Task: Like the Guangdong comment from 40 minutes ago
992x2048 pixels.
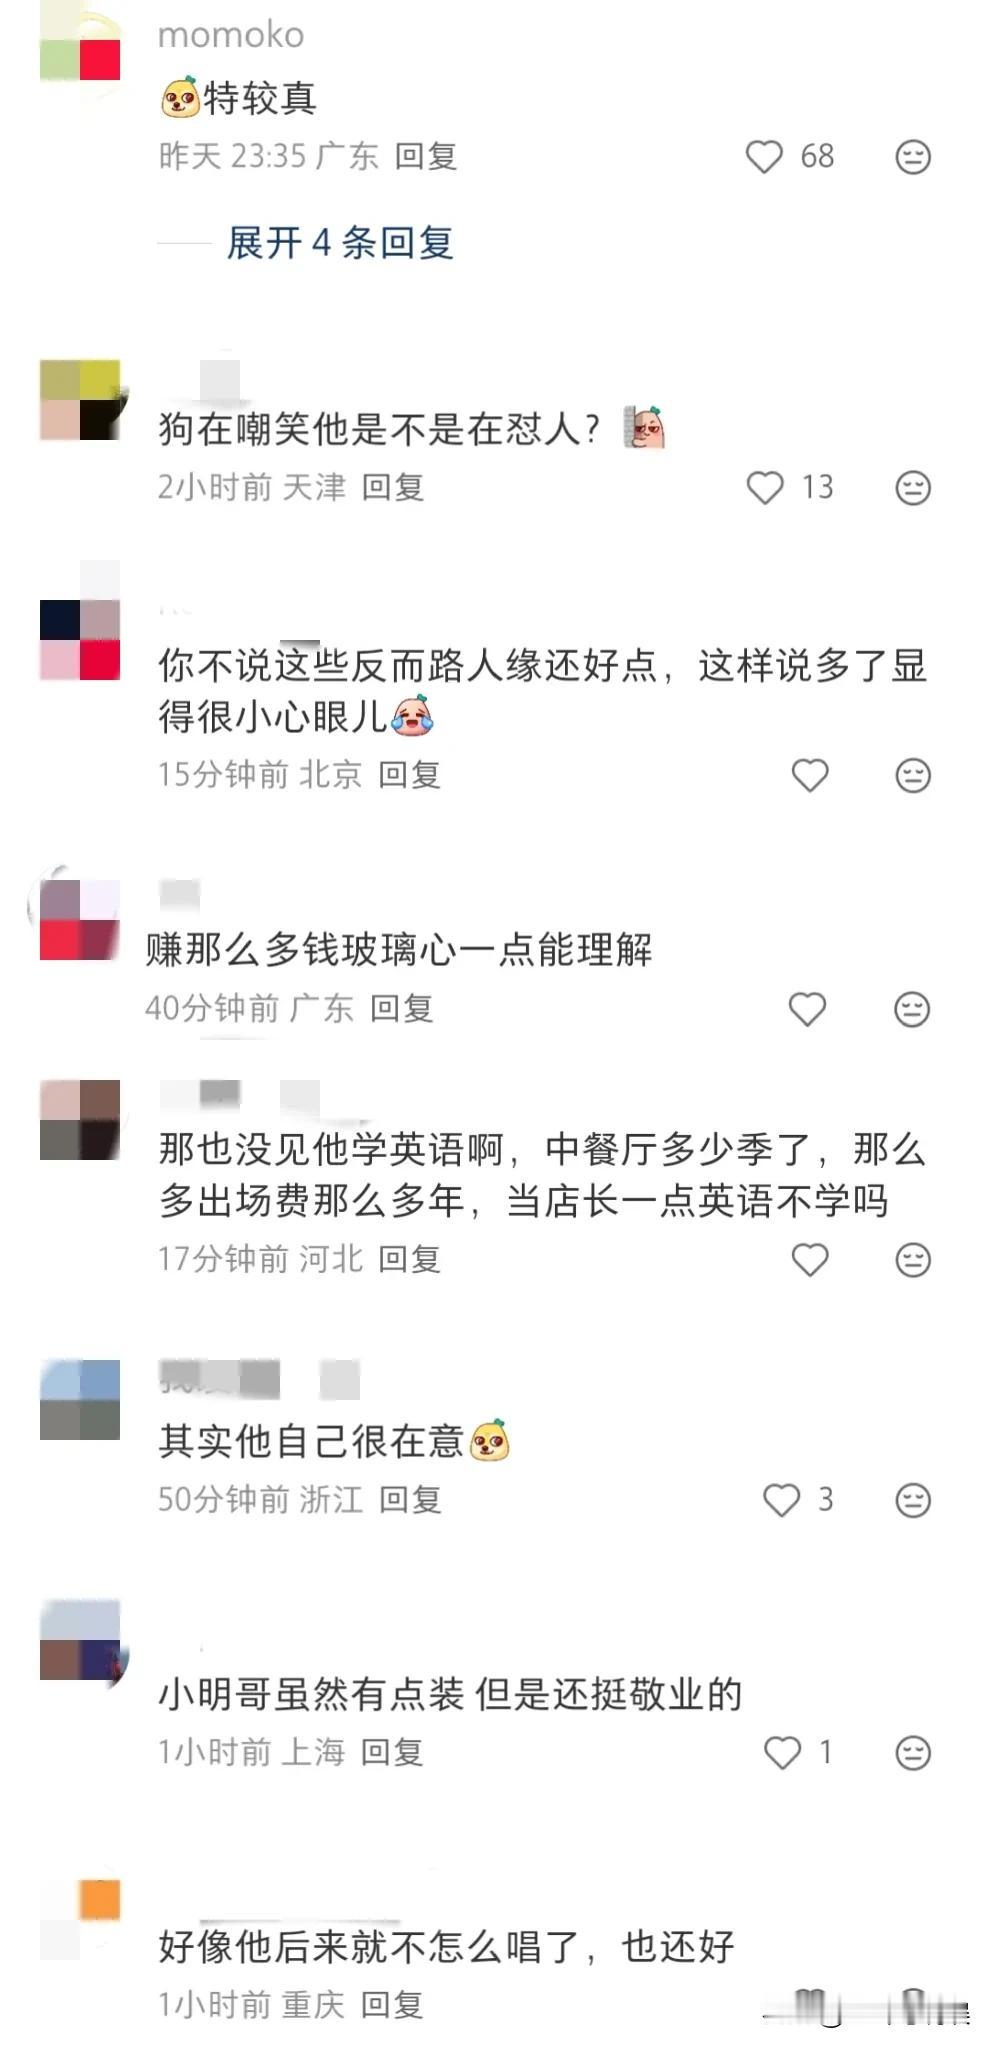Action: click(807, 1009)
